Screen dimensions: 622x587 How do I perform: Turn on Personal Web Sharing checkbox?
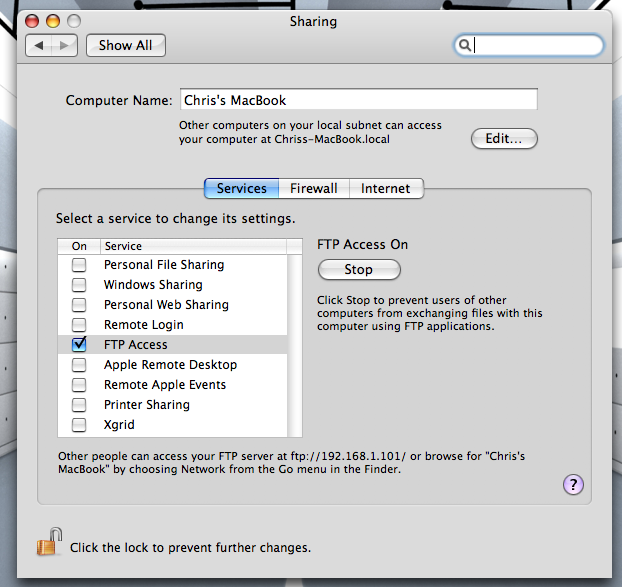(79, 305)
